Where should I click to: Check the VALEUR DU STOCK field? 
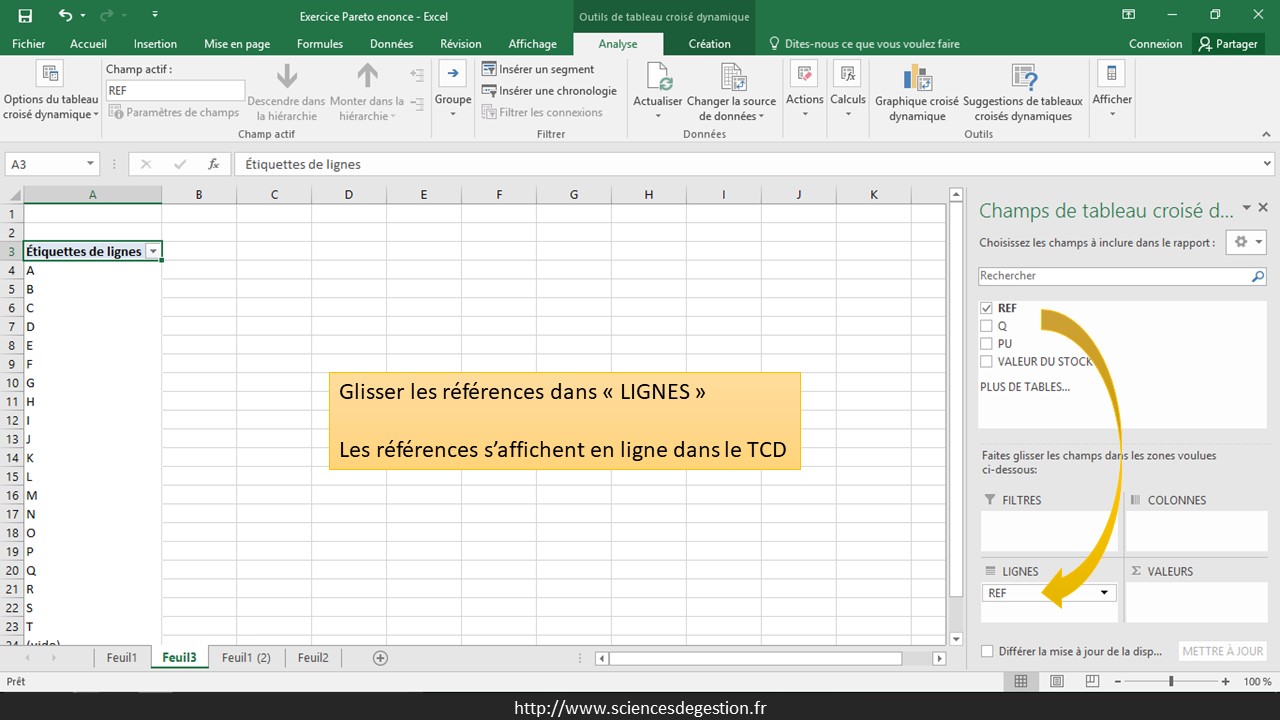click(987, 362)
